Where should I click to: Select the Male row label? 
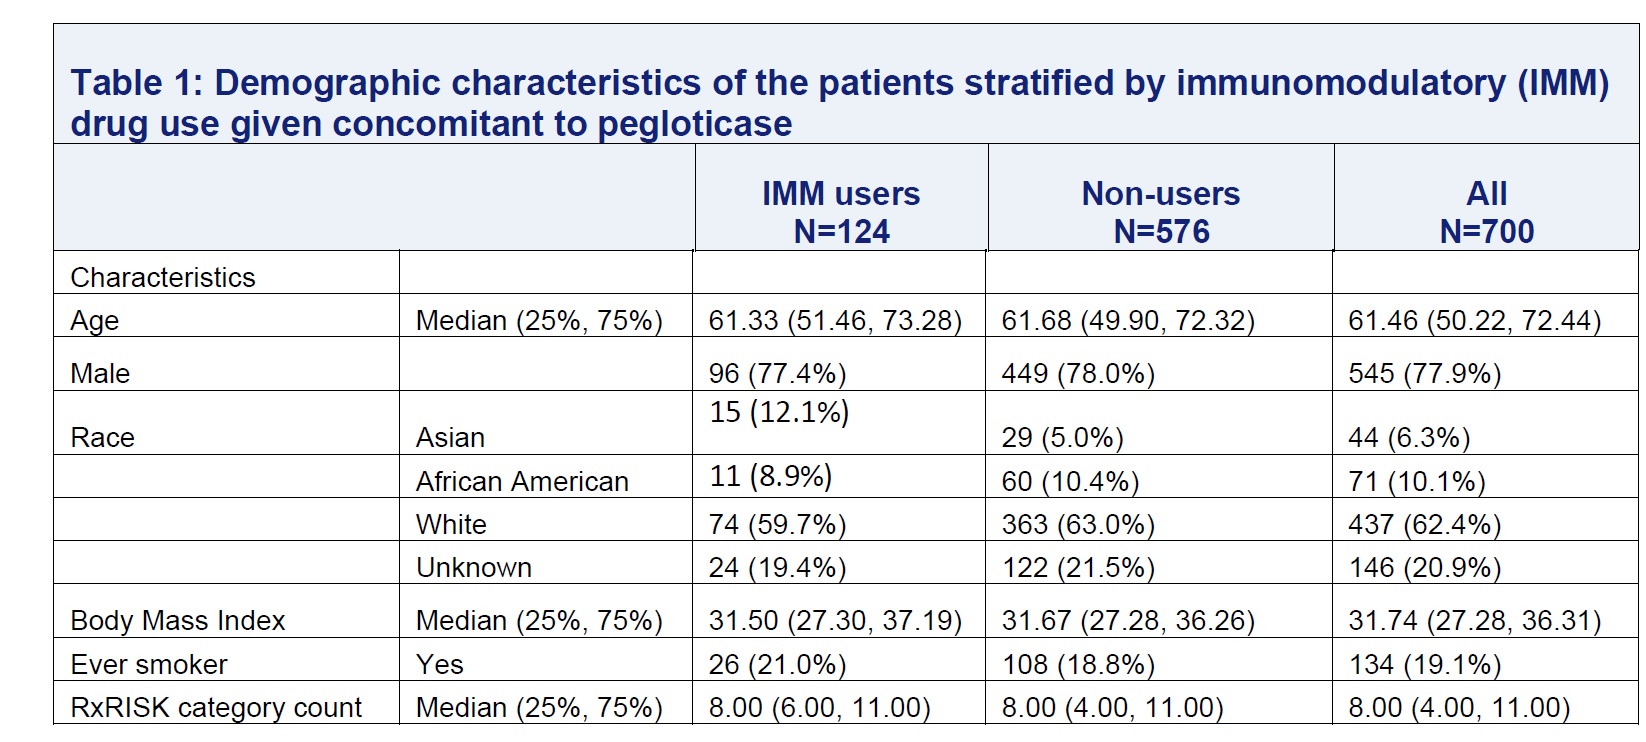pos(100,374)
